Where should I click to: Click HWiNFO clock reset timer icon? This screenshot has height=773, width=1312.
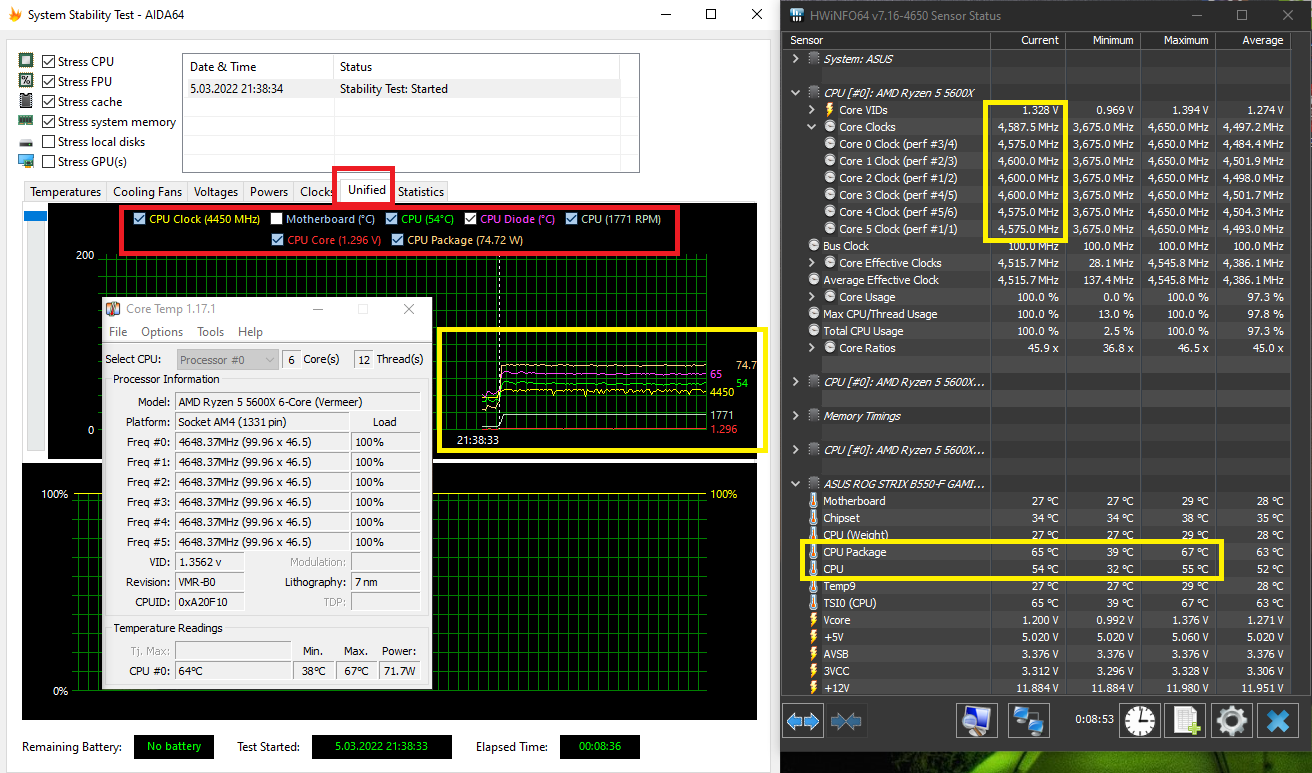click(x=1138, y=720)
